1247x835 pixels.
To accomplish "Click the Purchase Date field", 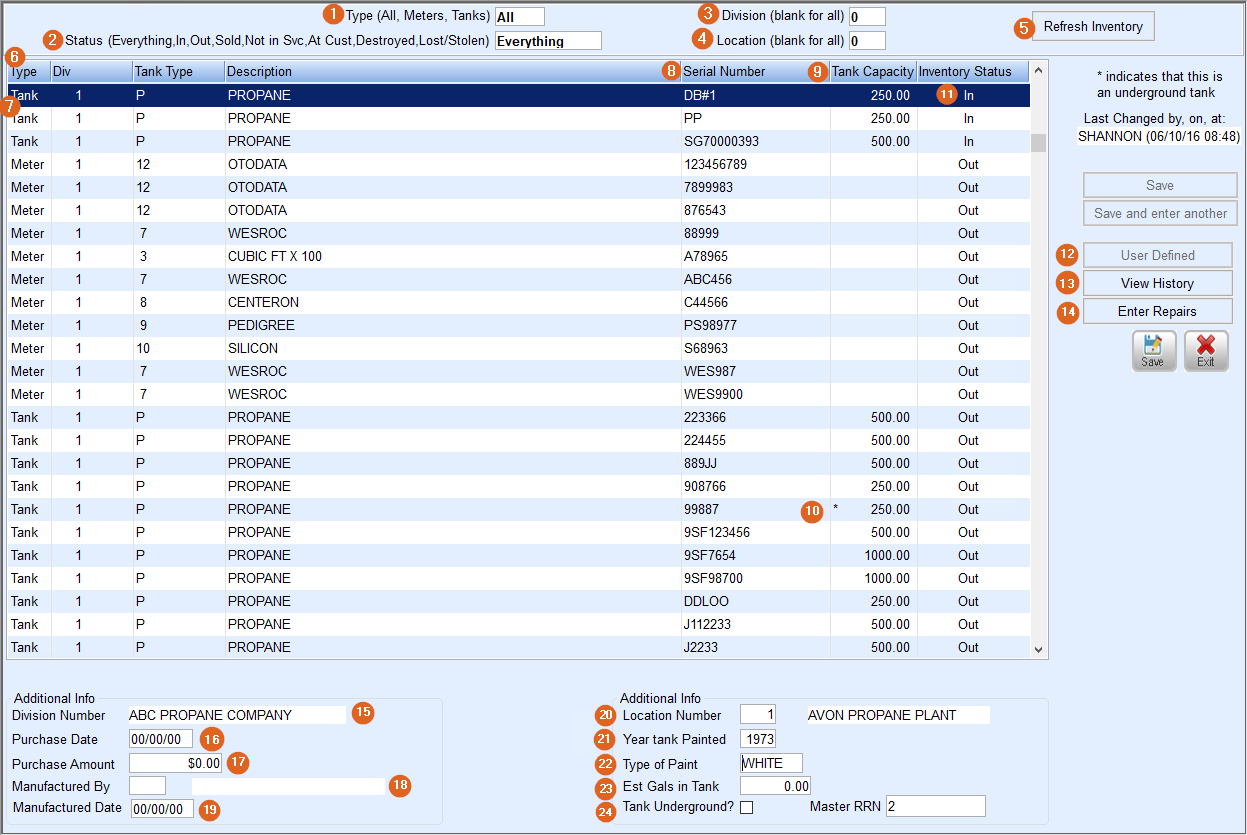I will [x=161, y=739].
